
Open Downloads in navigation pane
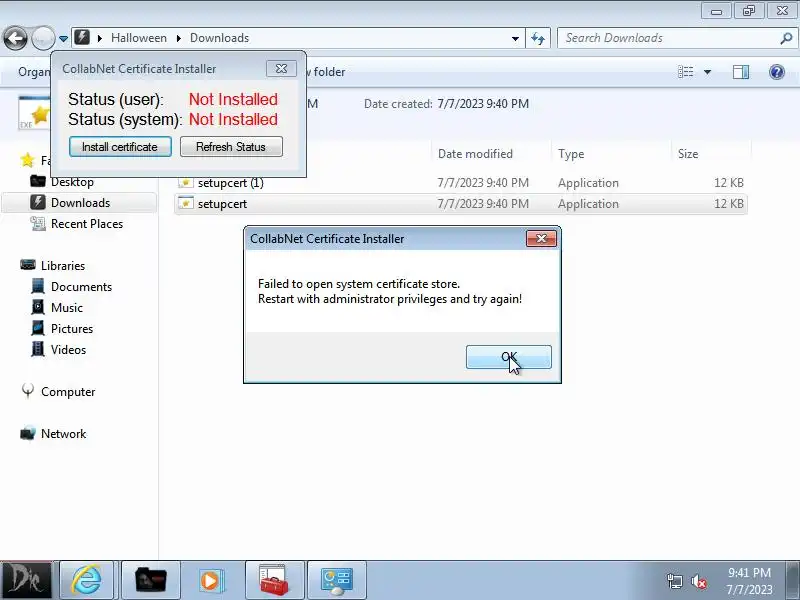(x=80, y=203)
